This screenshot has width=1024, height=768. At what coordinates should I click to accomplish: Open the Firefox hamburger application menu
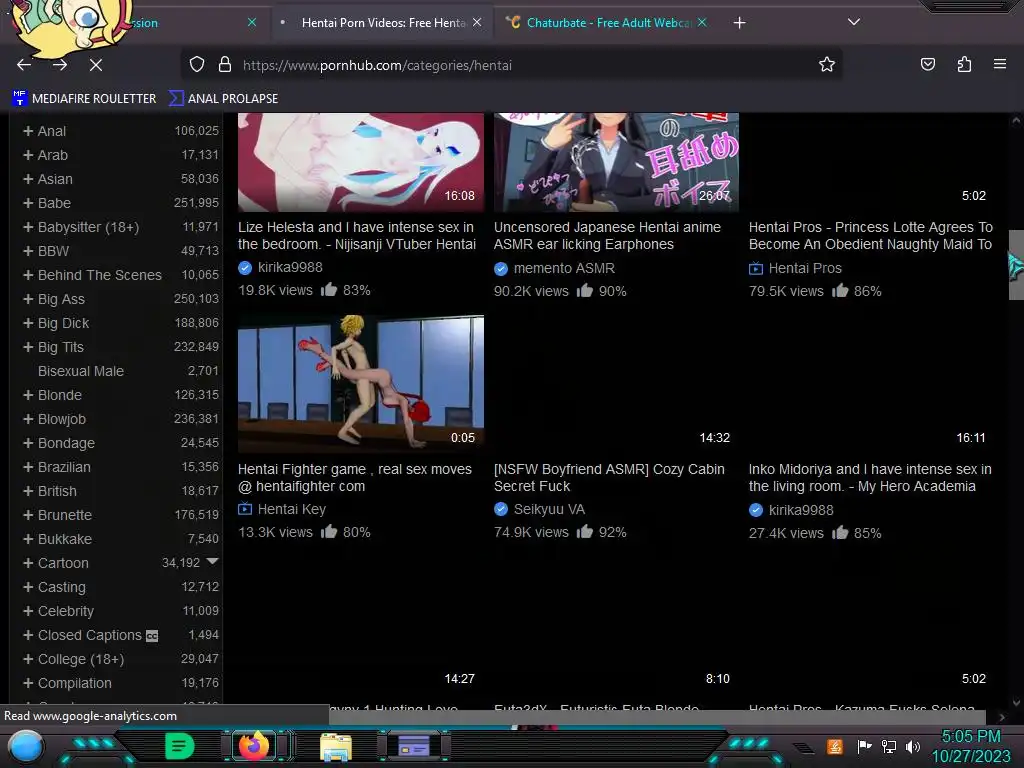tap(999, 64)
